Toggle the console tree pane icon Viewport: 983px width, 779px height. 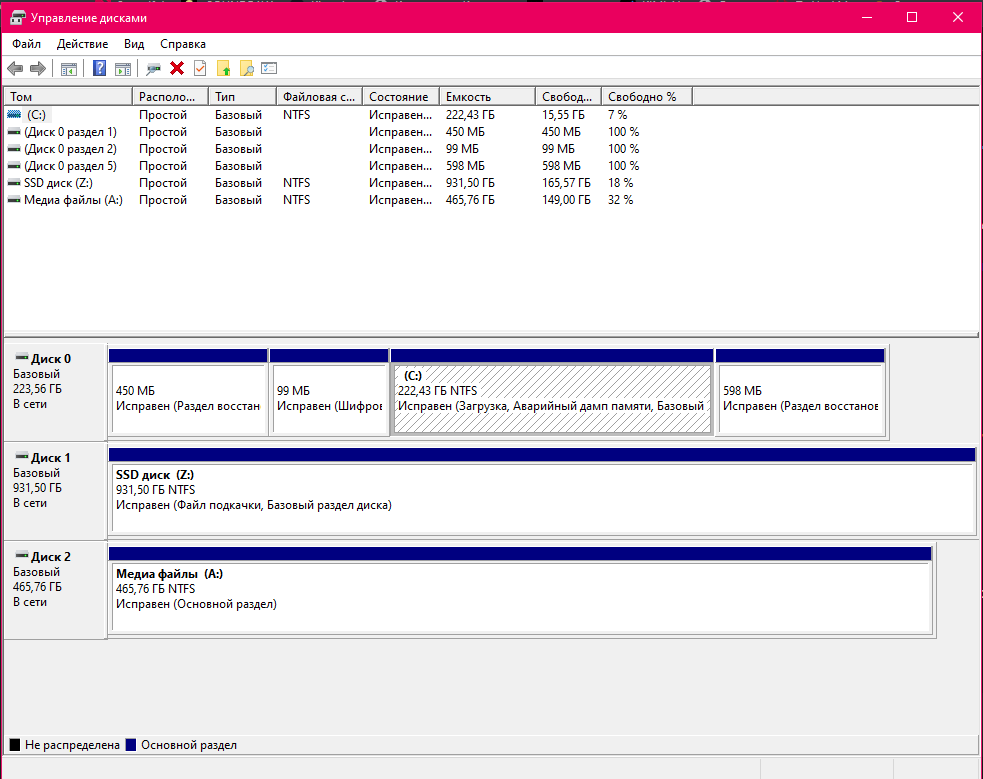(68, 69)
